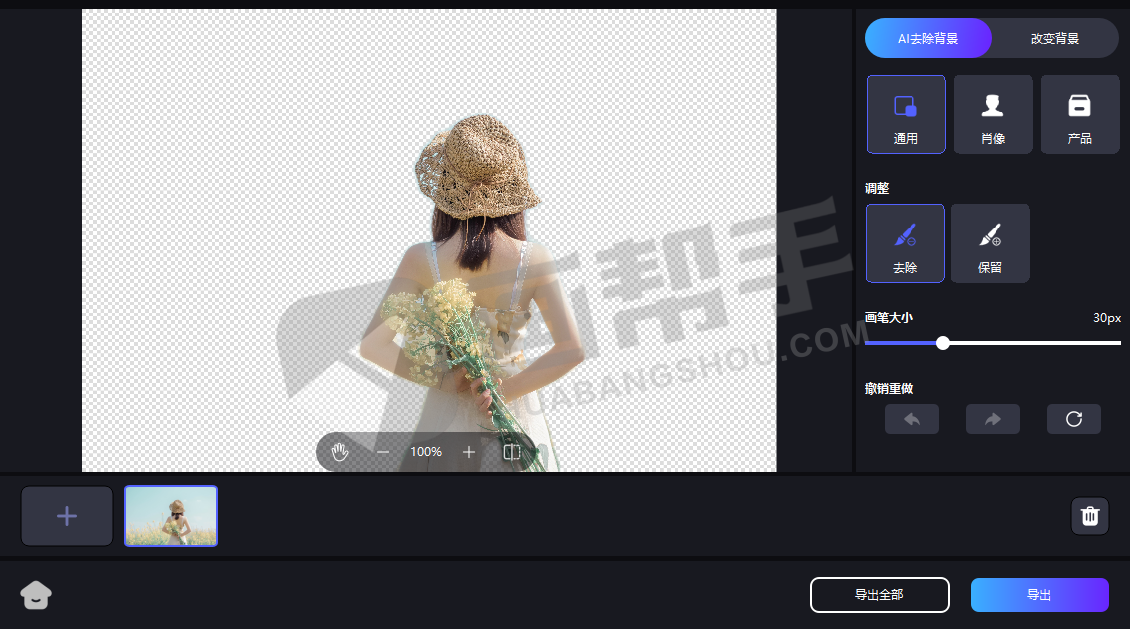Zoom out with the minus button
Image resolution: width=1130 pixels, height=629 pixels.
383,452
